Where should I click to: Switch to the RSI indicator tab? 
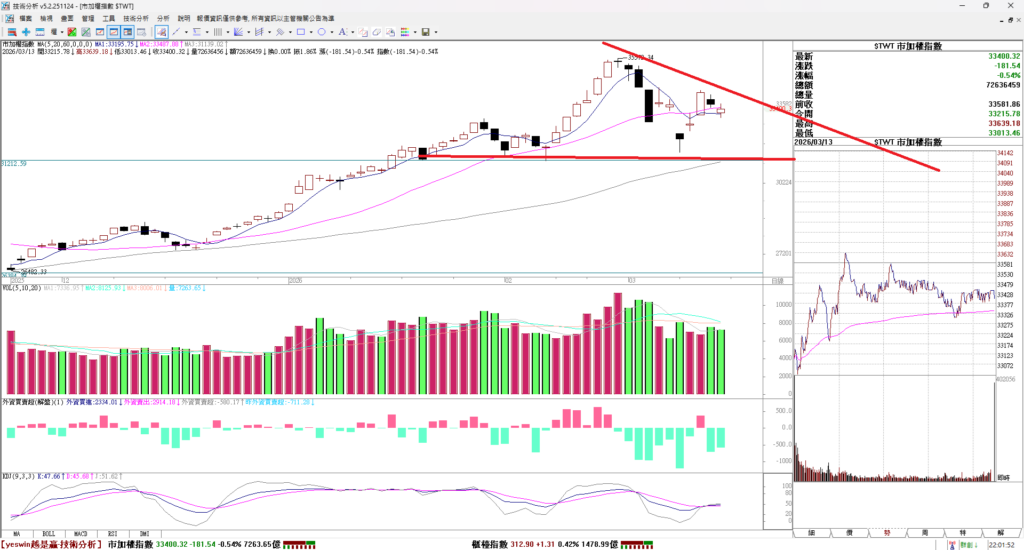(x=113, y=534)
